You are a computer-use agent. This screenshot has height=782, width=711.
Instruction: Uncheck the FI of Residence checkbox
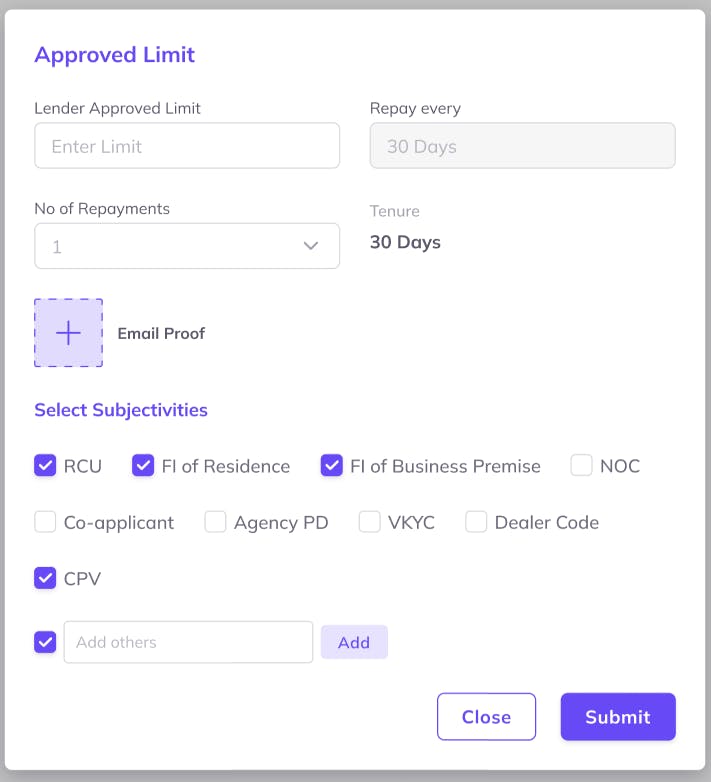(x=143, y=466)
